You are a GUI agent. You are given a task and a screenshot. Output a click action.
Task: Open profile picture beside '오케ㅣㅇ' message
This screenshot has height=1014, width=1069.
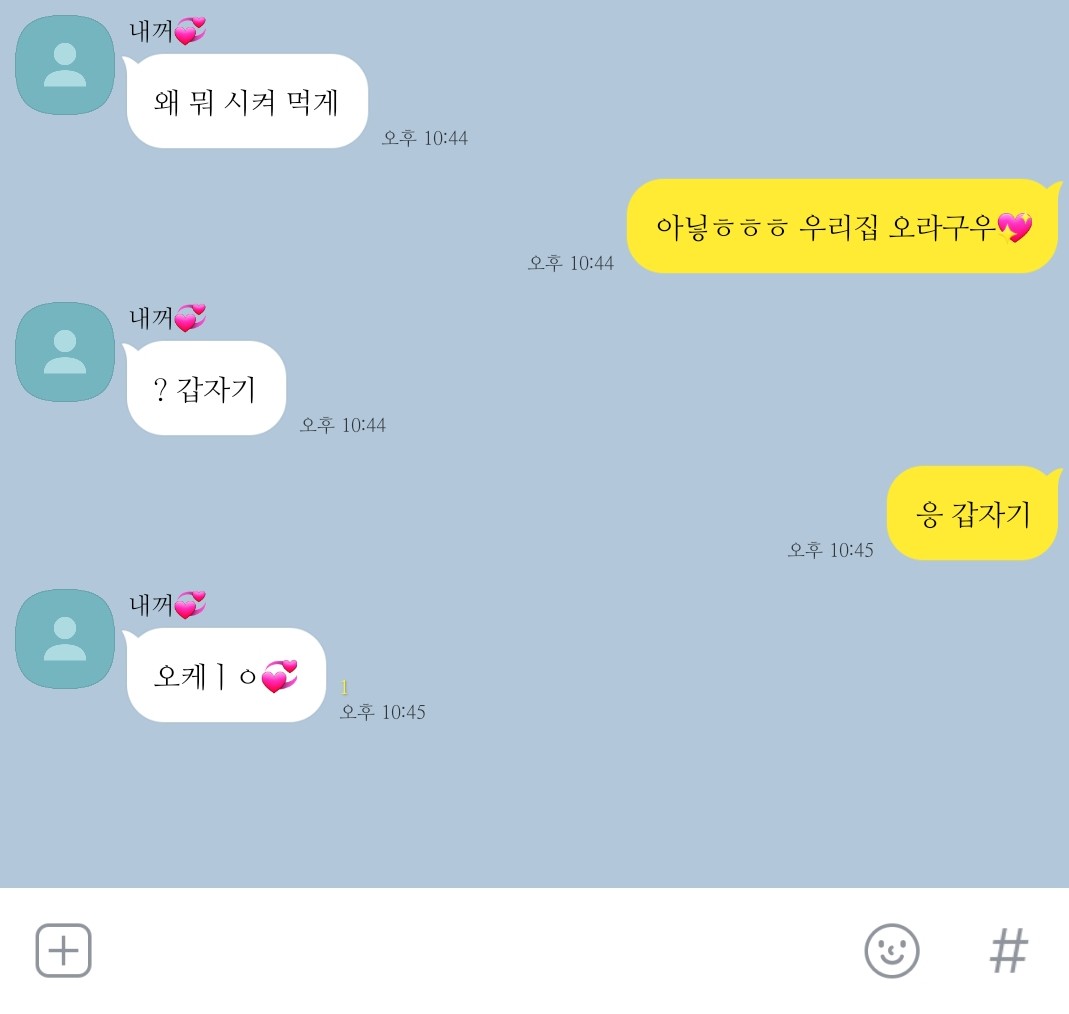[x=65, y=639]
